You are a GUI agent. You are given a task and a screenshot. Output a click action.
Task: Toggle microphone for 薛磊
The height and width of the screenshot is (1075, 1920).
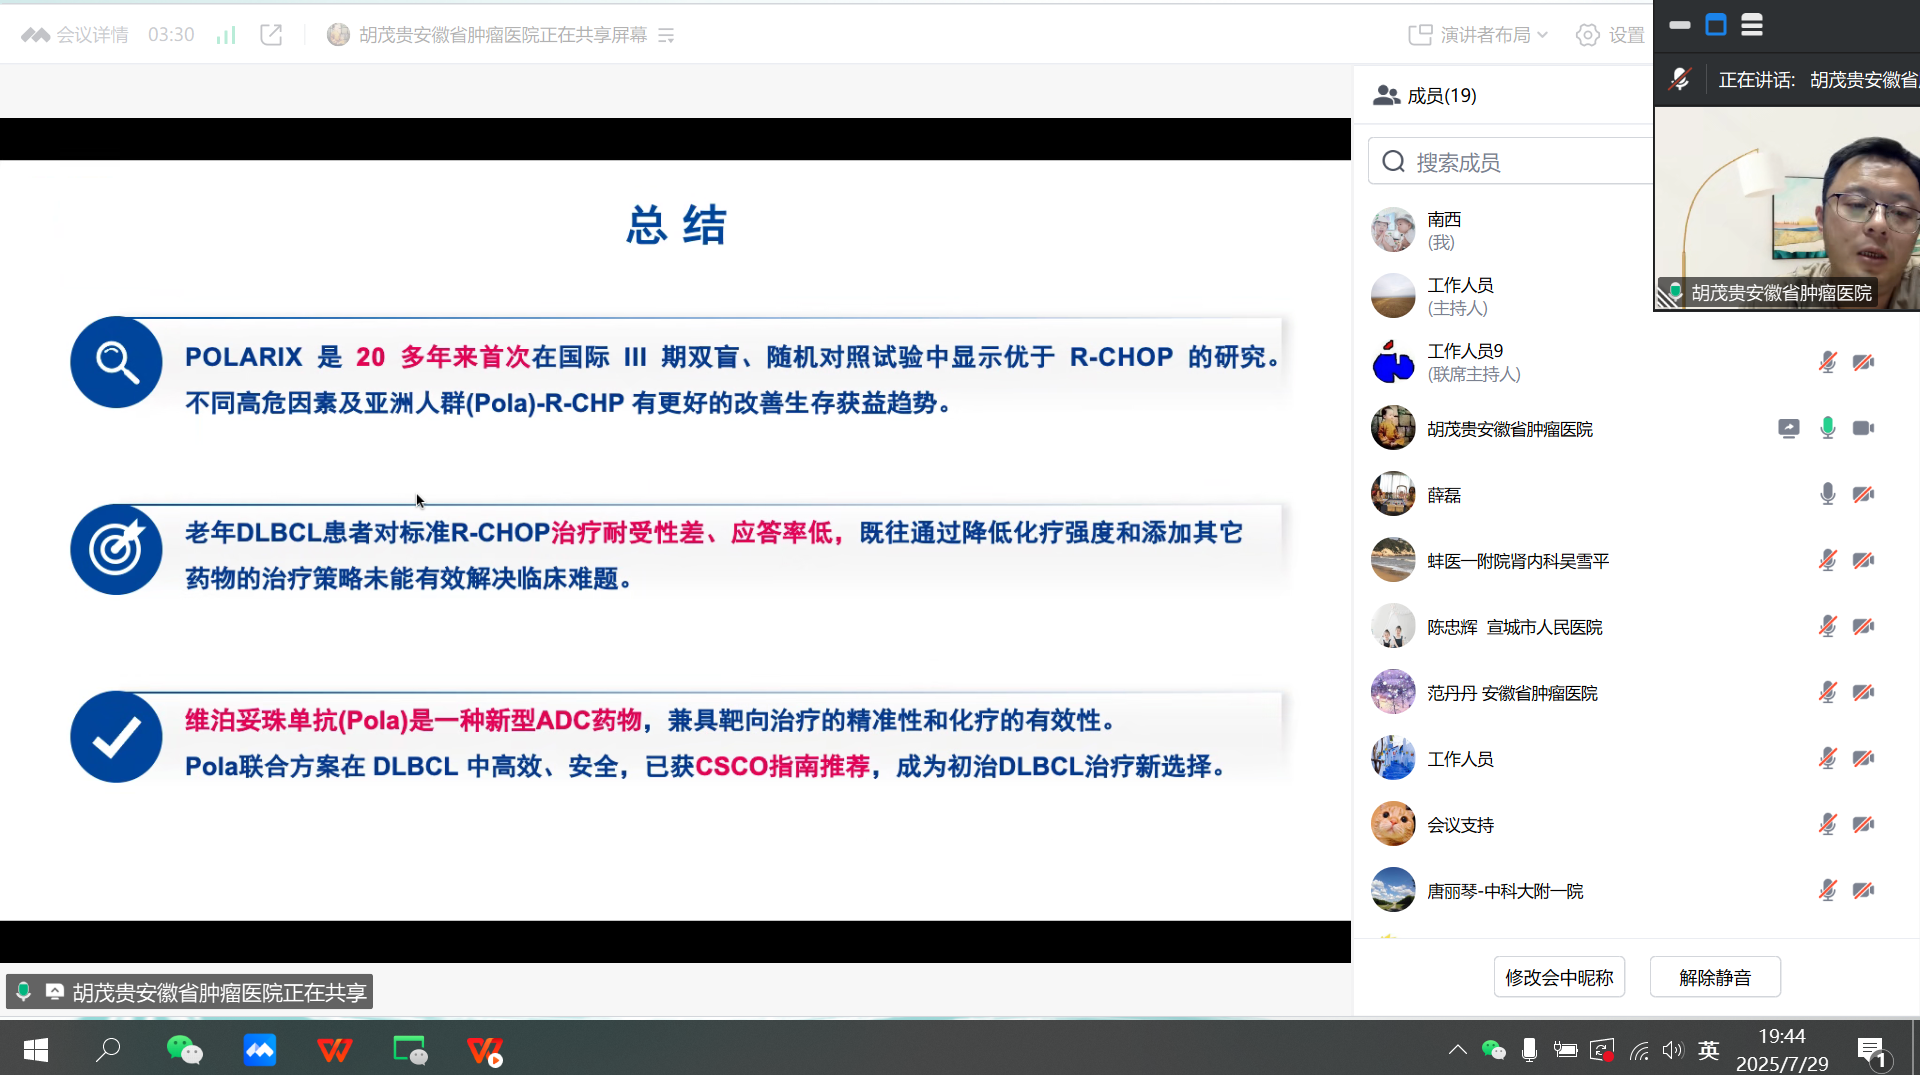click(1827, 495)
